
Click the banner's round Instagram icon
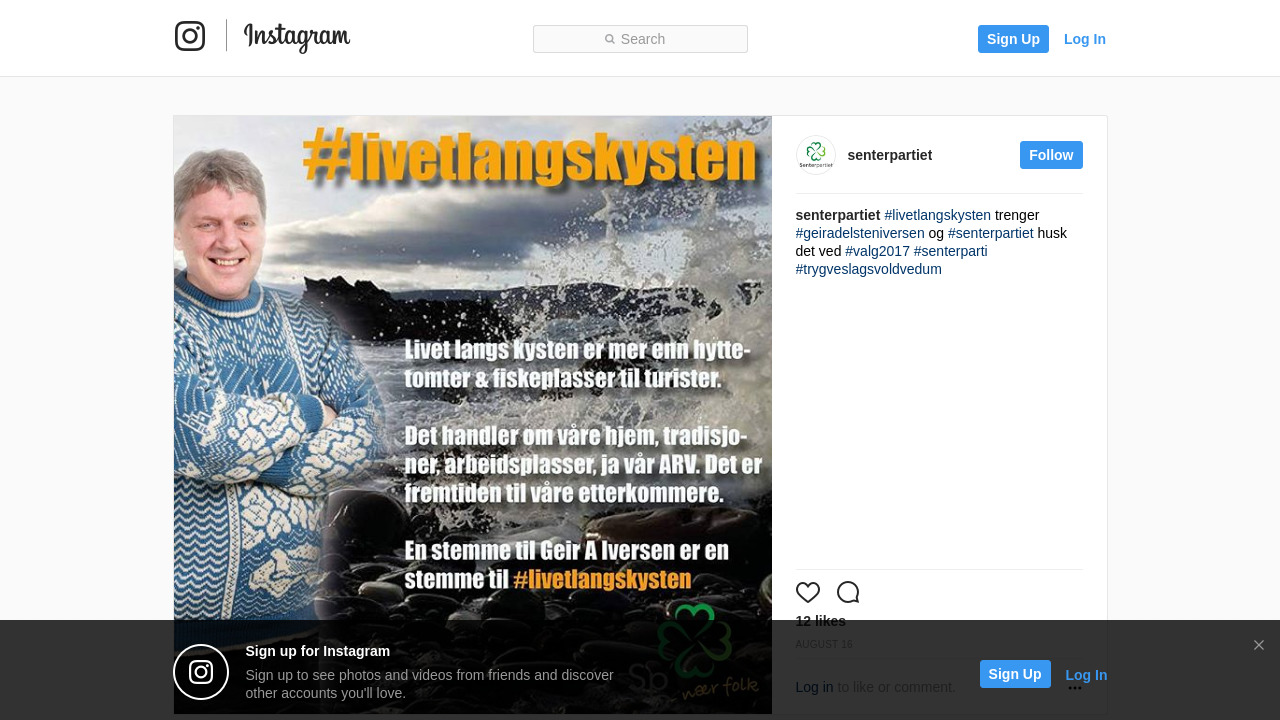coord(201,672)
